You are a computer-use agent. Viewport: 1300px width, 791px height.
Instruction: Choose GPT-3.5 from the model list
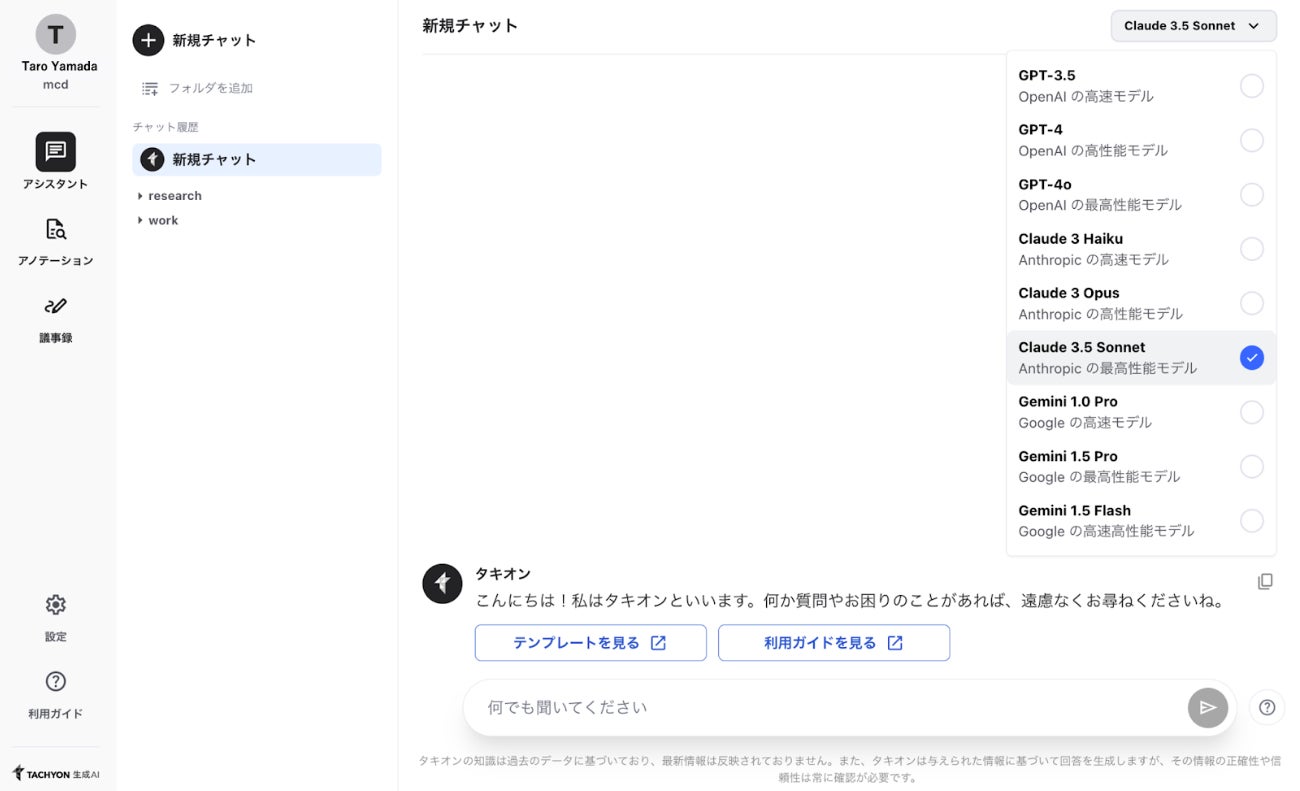[x=1141, y=86]
